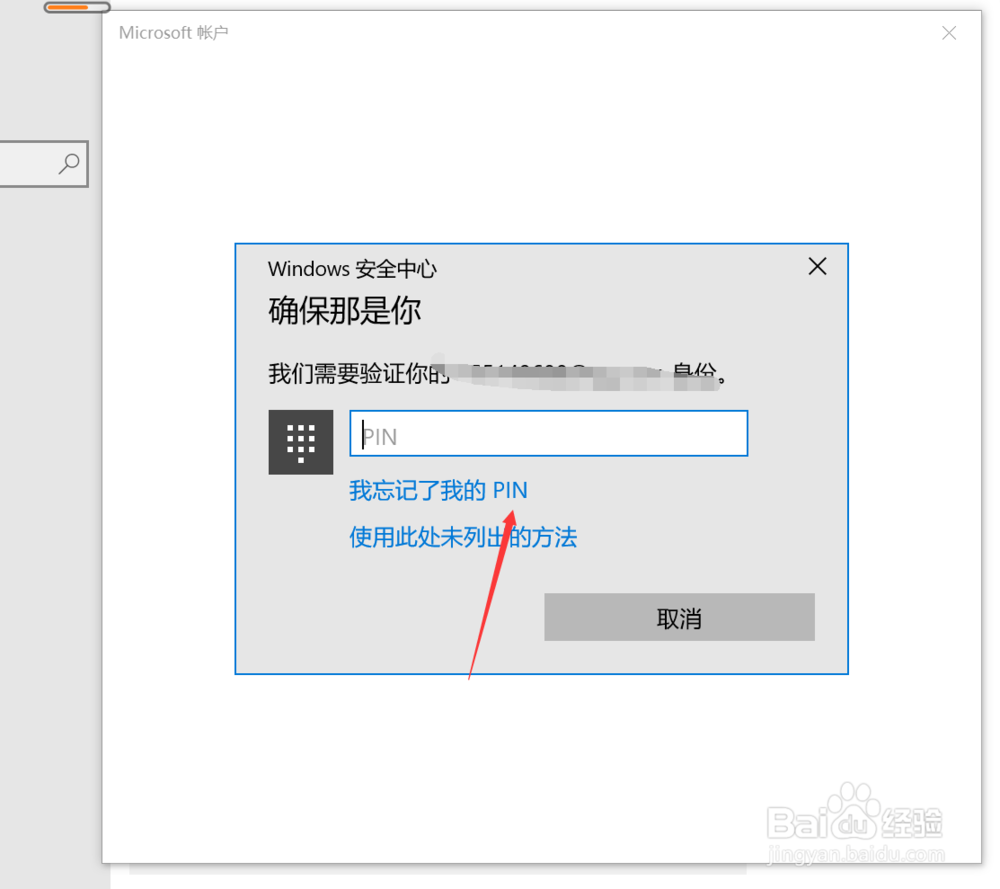Activate the left-side search input
This screenshot has width=1000, height=889.
(x=35, y=163)
